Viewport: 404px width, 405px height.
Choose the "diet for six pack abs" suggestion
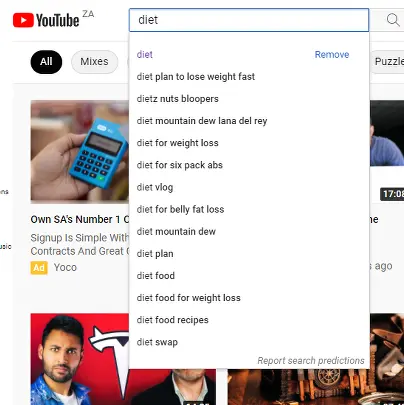point(180,165)
